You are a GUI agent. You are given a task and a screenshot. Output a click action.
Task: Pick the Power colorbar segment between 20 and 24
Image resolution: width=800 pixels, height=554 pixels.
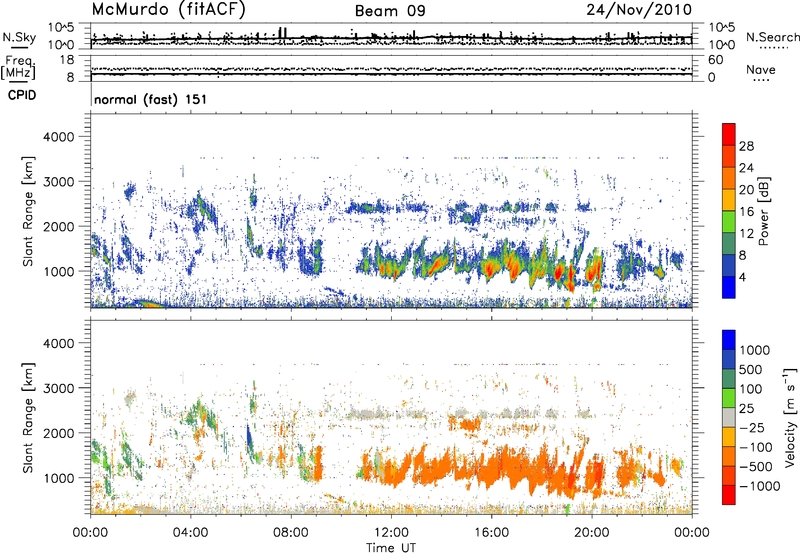click(729, 178)
